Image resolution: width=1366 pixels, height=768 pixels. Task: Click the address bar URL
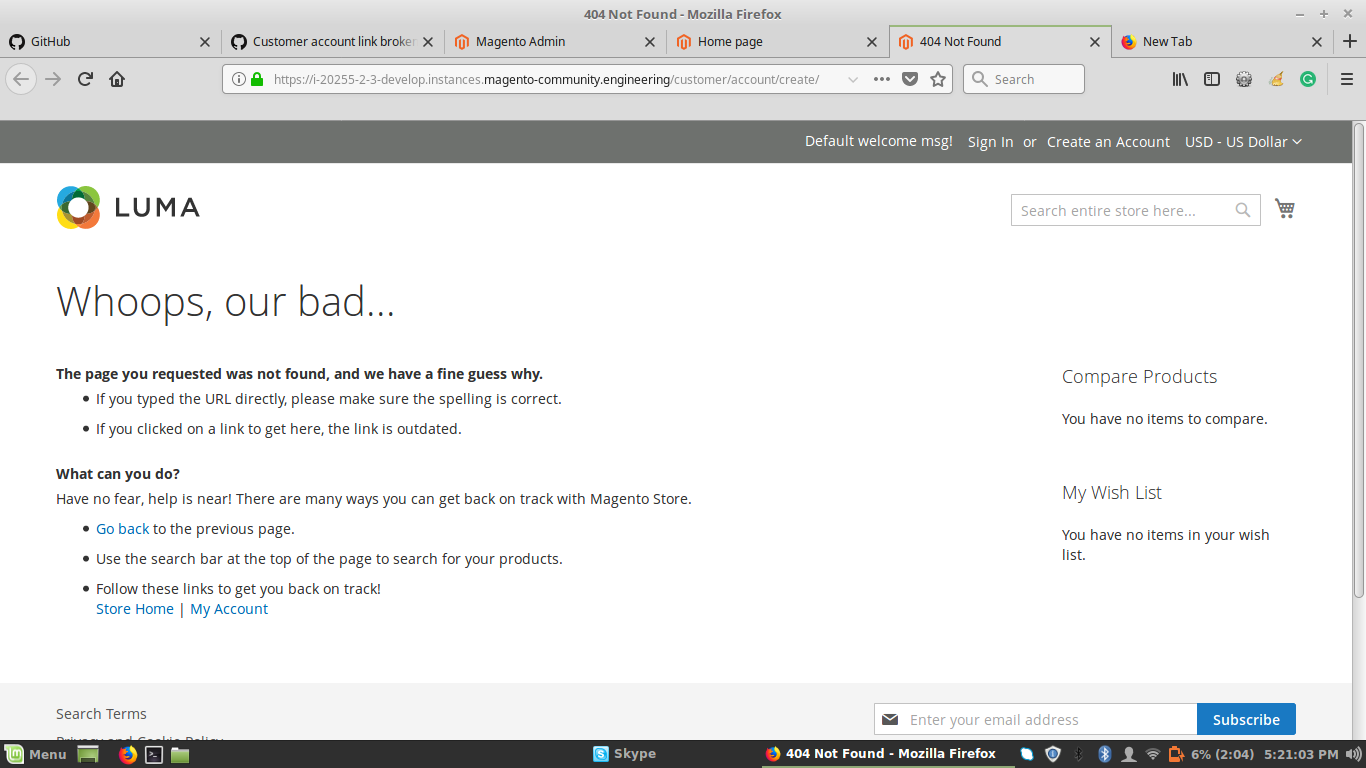point(546,79)
